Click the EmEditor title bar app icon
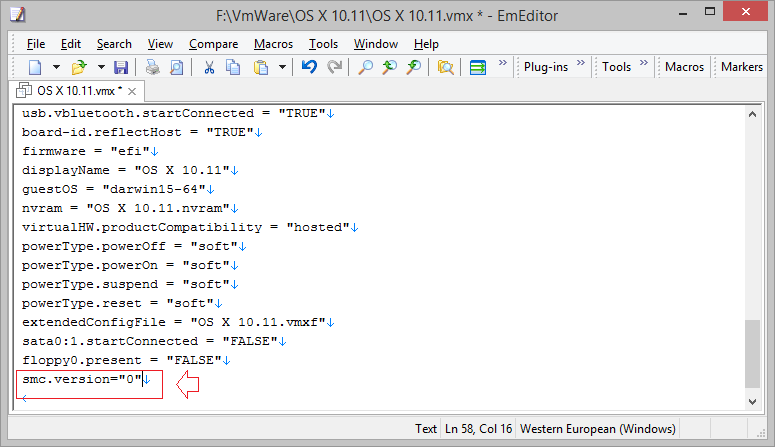This screenshot has height=447, width=775. tap(17, 15)
